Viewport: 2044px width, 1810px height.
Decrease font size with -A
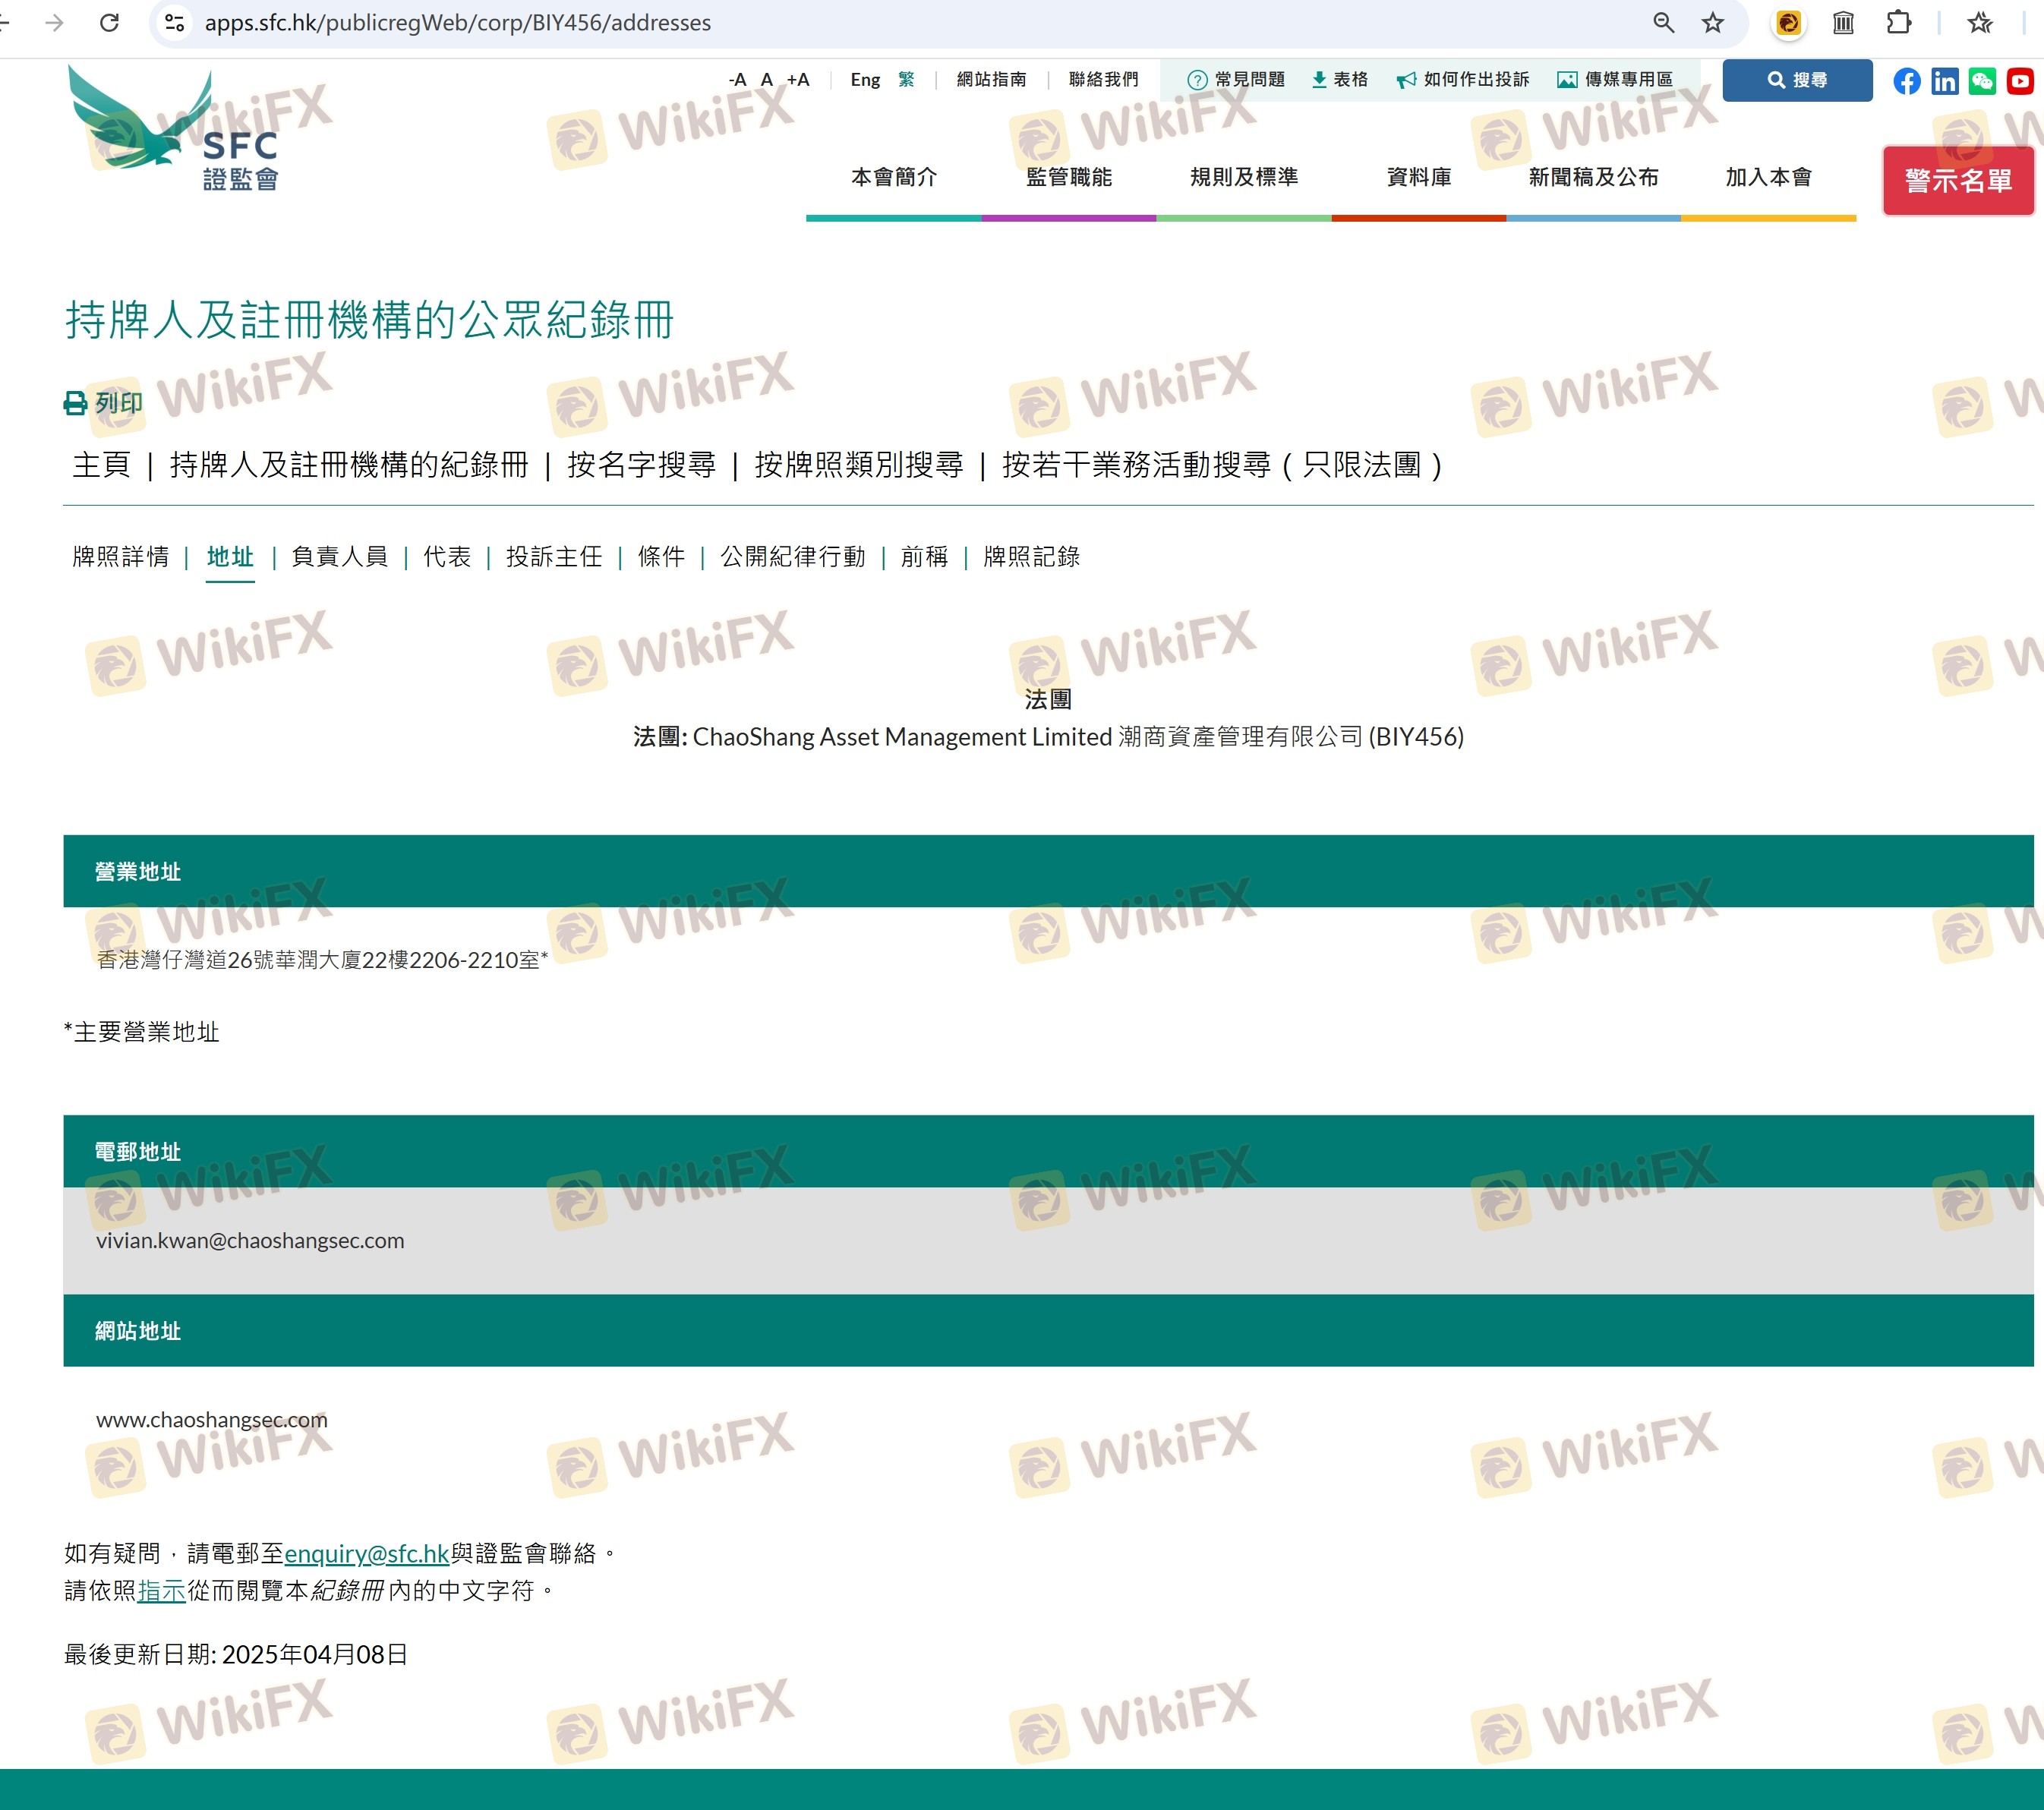tap(737, 80)
